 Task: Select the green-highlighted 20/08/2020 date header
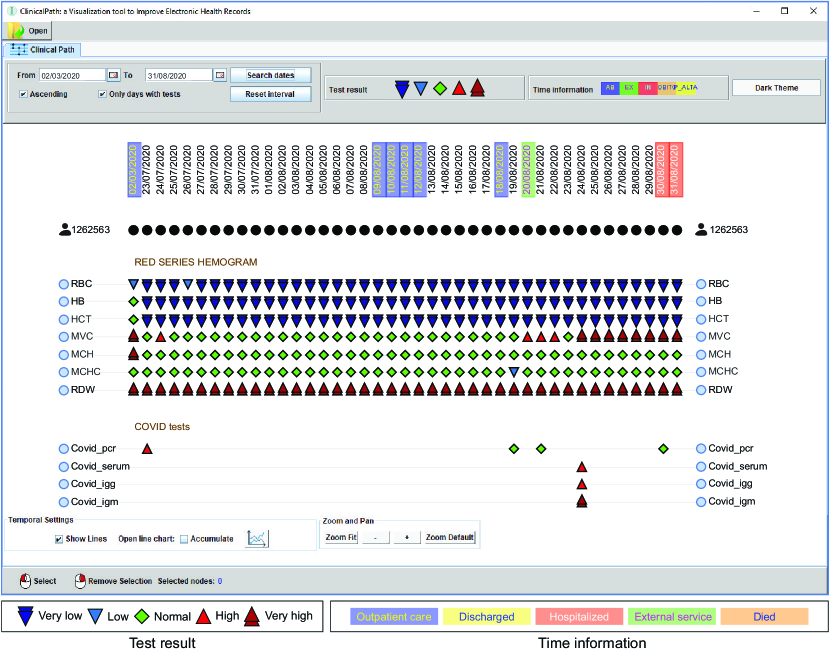point(527,169)
